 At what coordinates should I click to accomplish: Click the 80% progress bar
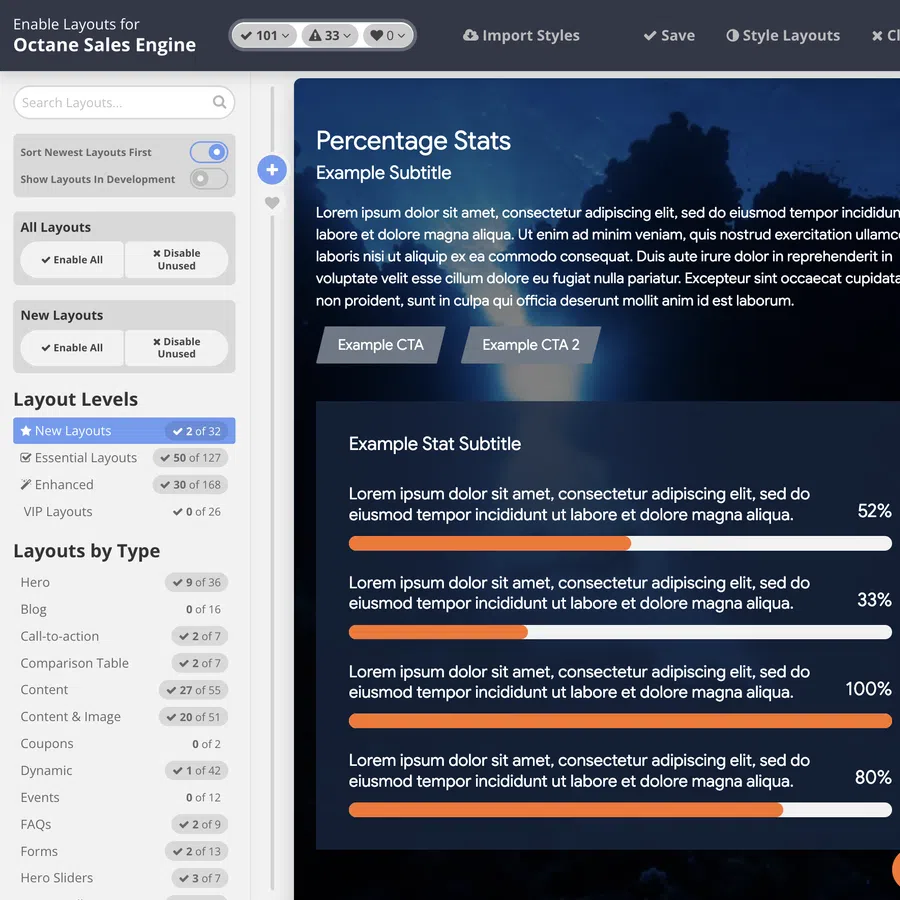coord(620,810)
